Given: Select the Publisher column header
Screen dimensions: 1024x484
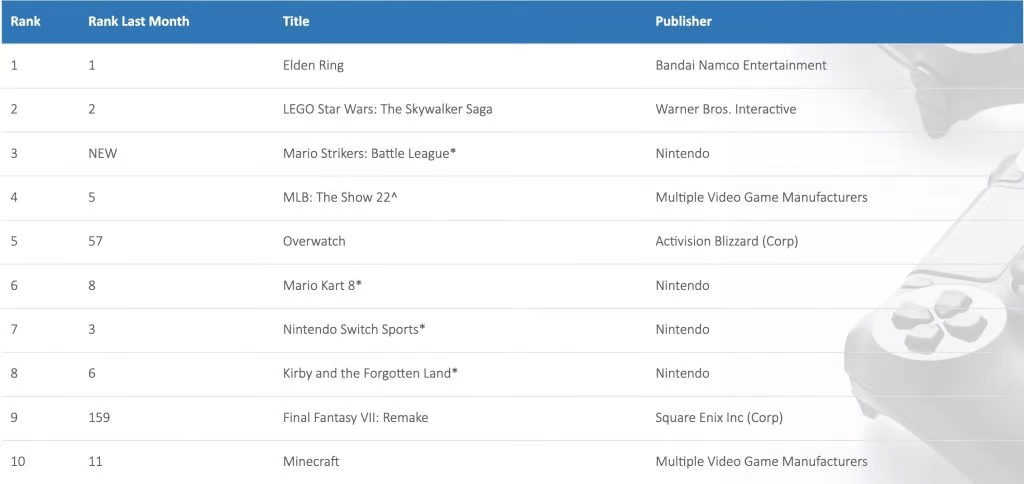Looking at the screenshot, I should 683,21.
